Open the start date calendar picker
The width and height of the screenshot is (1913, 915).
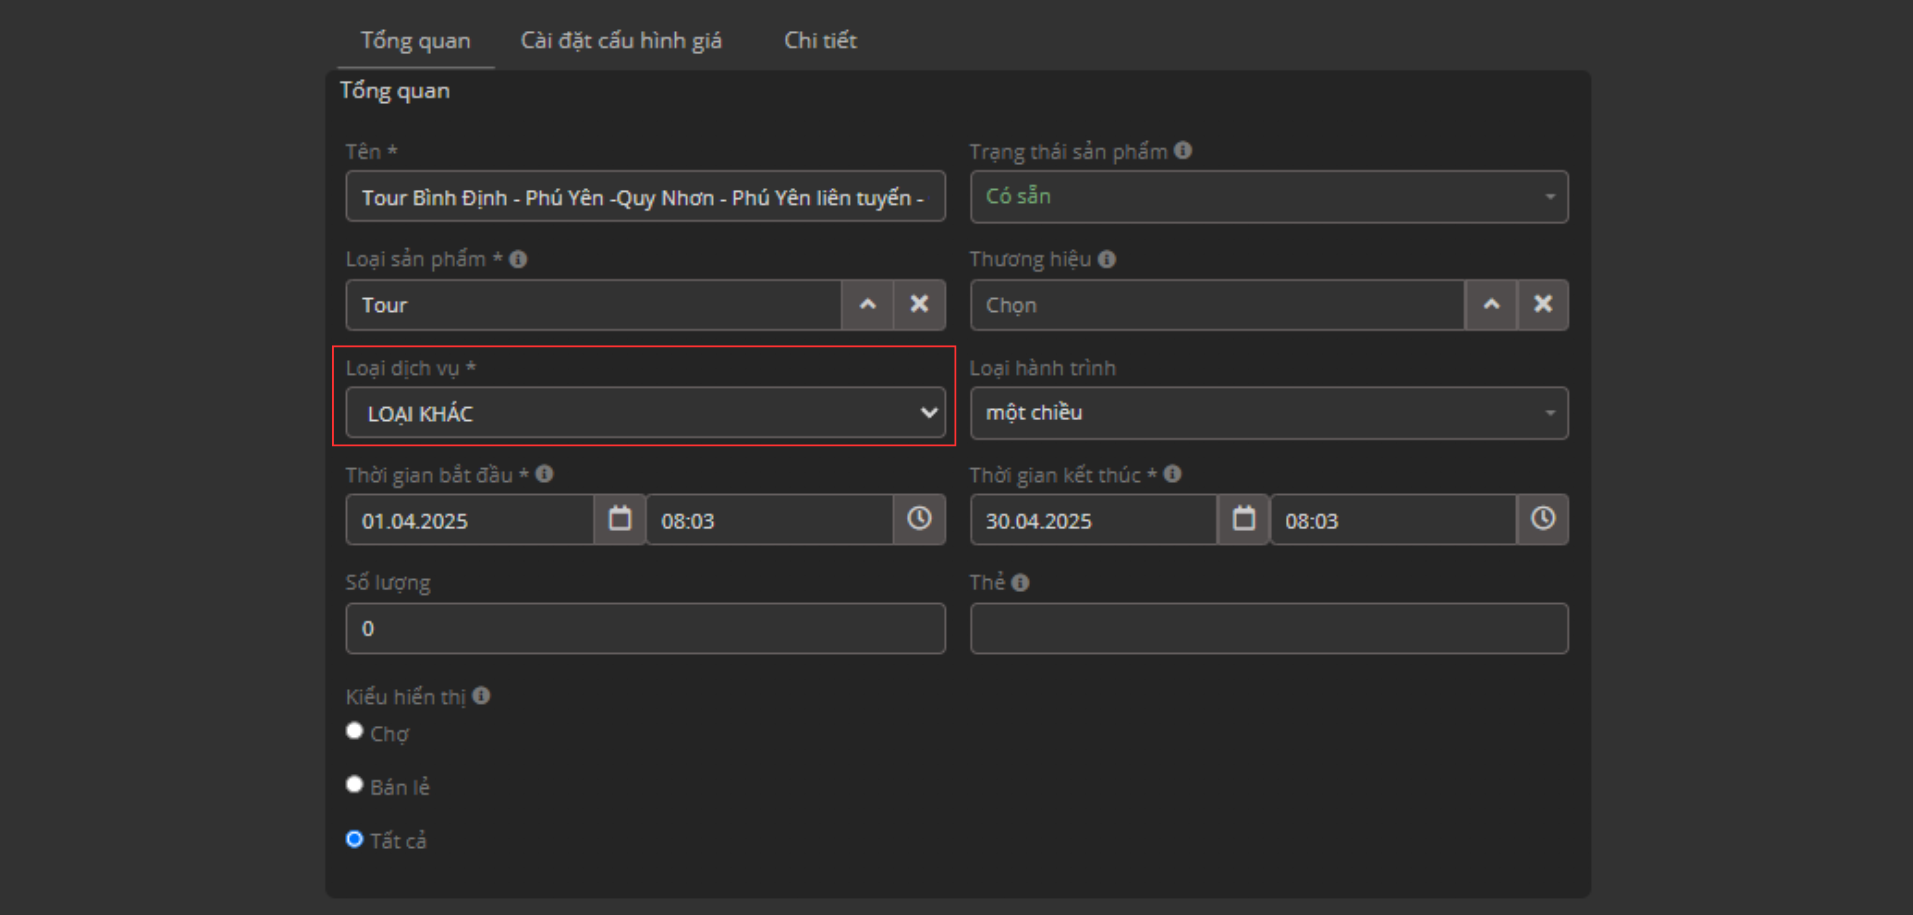620,519
